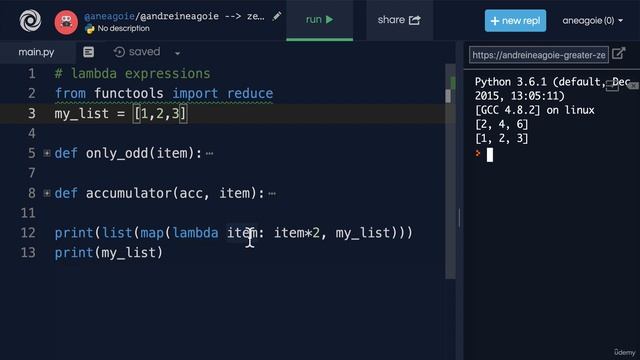Click the [2, 4, 6] console output
Viewport: 640px width, 360px height.
(x=501, y=124)
